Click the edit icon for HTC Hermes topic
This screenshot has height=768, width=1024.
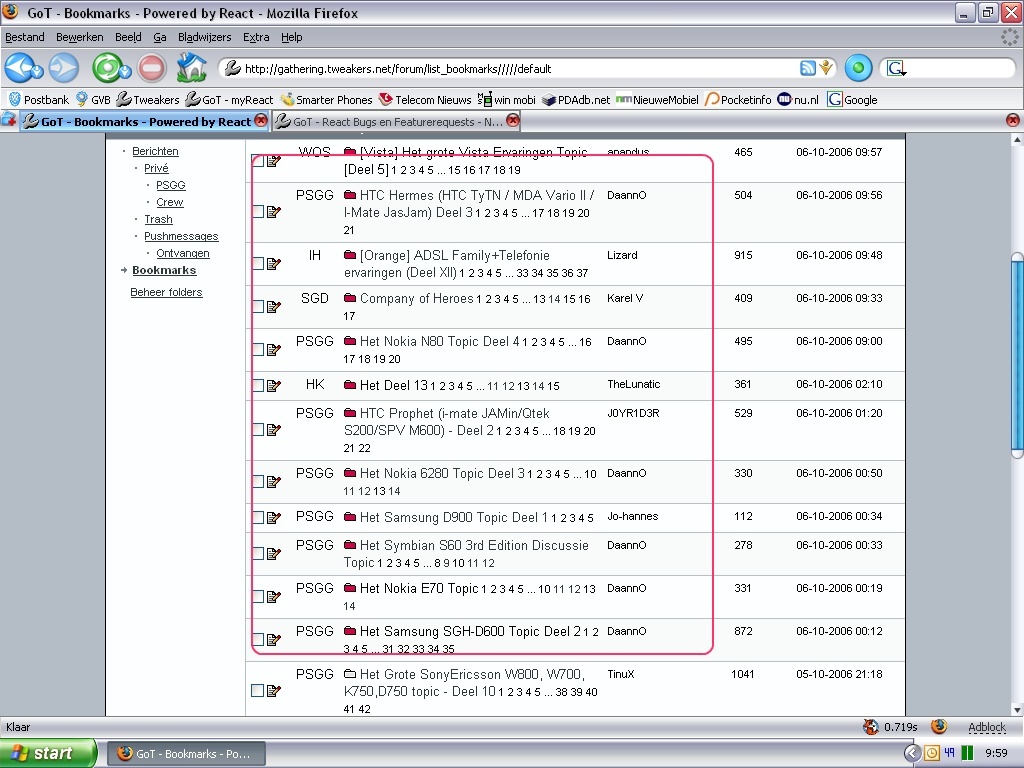tap(274, 212)
